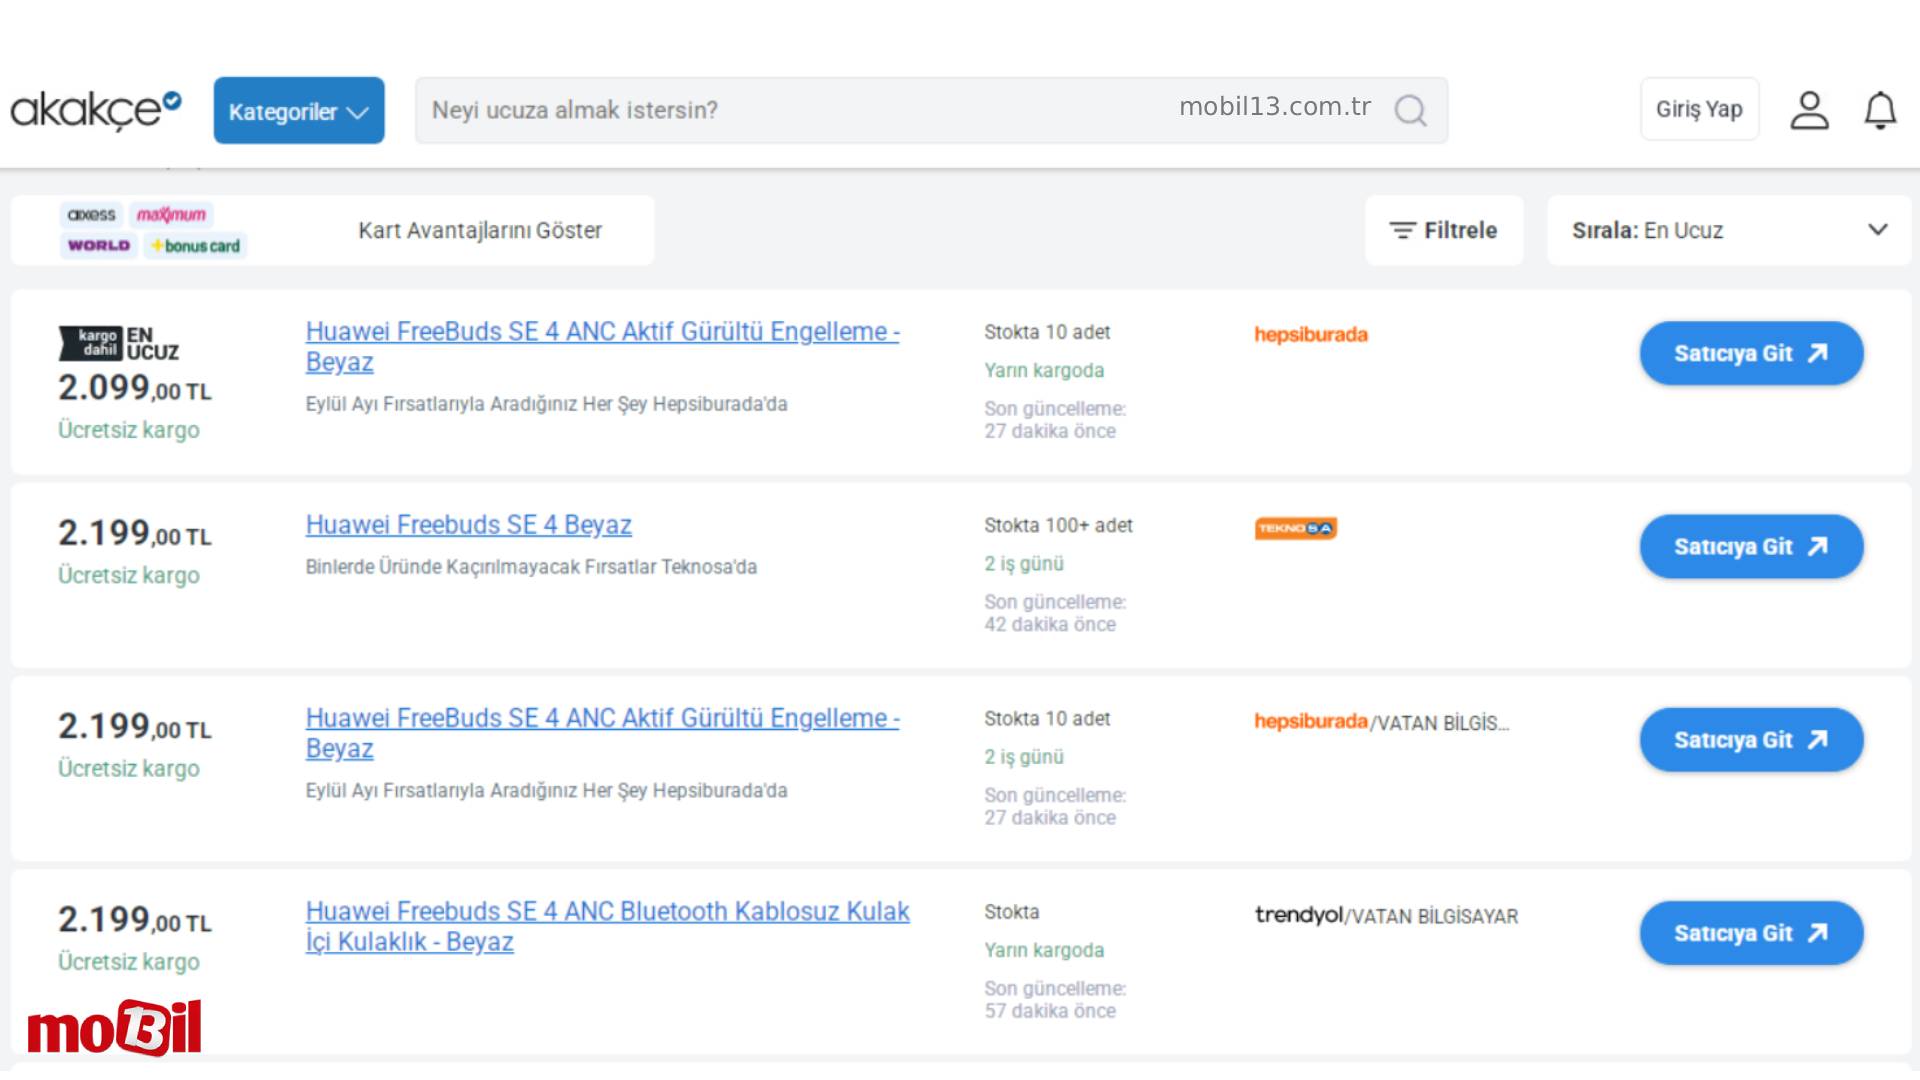Focus the 'Neyi ucuza almak istersin?' search field
Image resolution: width=1920 pixels, height=1080 pixels.
tap(930, 110)
